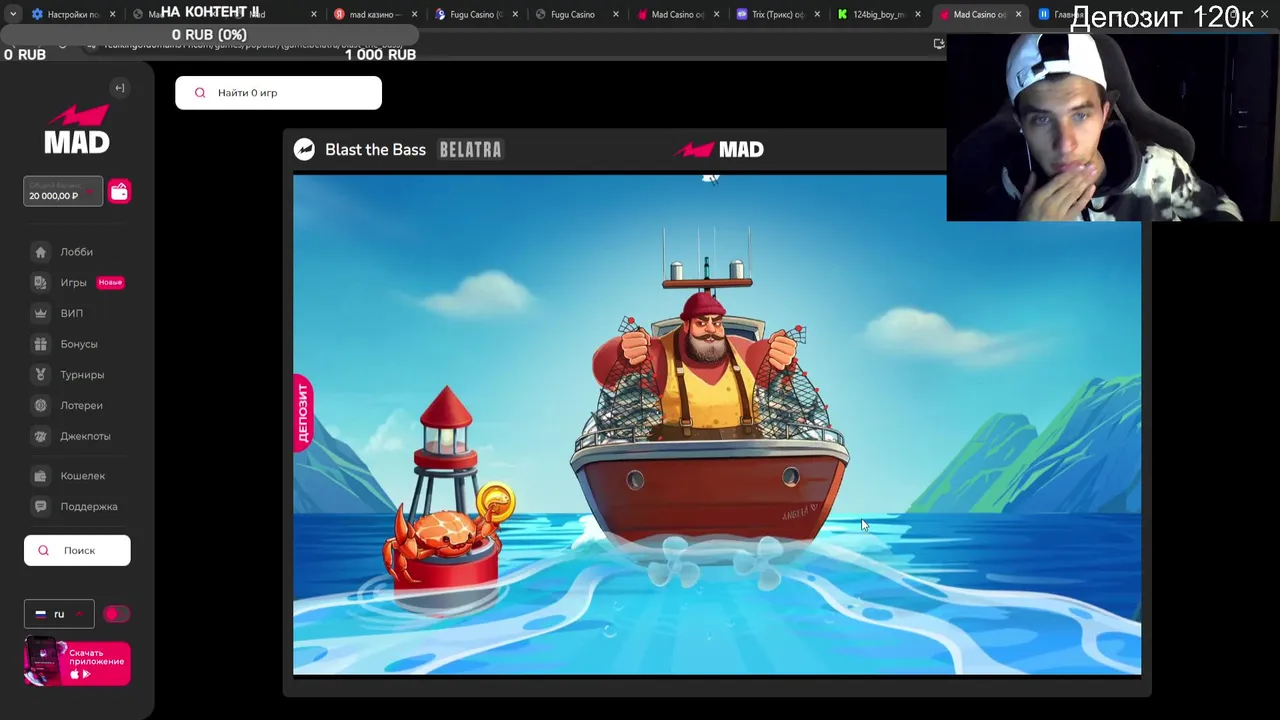Viewport: 1280px width, 720px height.
Task: Go to Турниры in the sidebar
Action: pyautogui.click(x=82, y=375)
